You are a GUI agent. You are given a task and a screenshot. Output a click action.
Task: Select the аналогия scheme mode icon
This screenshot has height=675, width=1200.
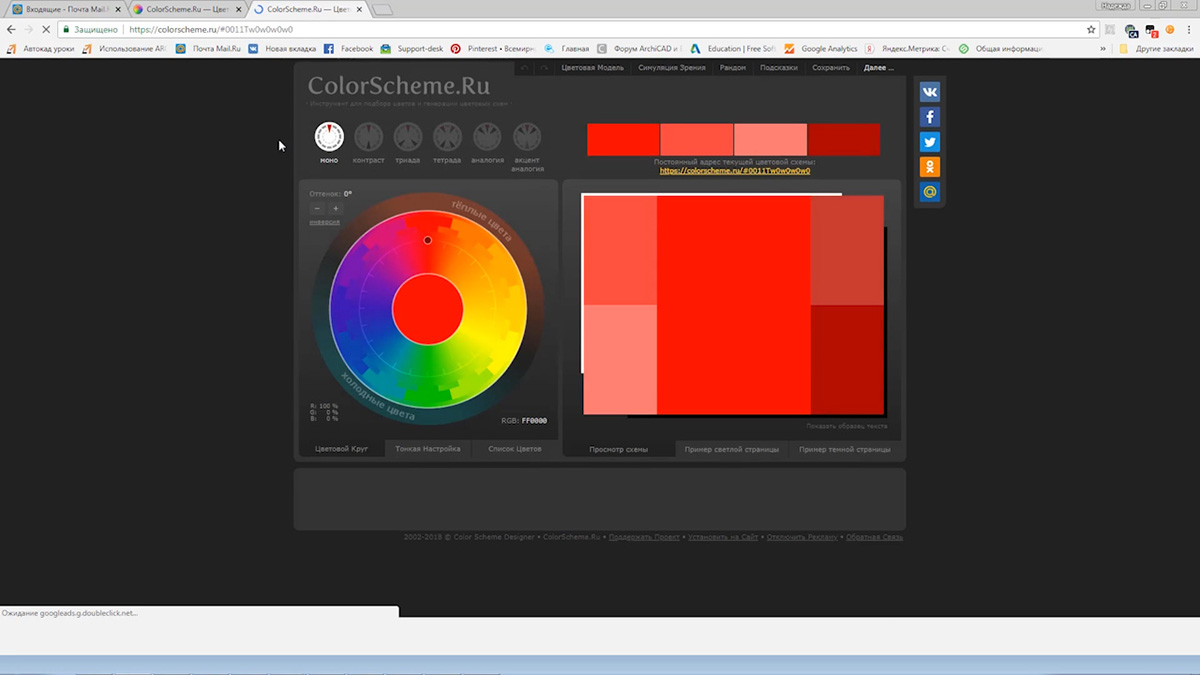(487, 136)
